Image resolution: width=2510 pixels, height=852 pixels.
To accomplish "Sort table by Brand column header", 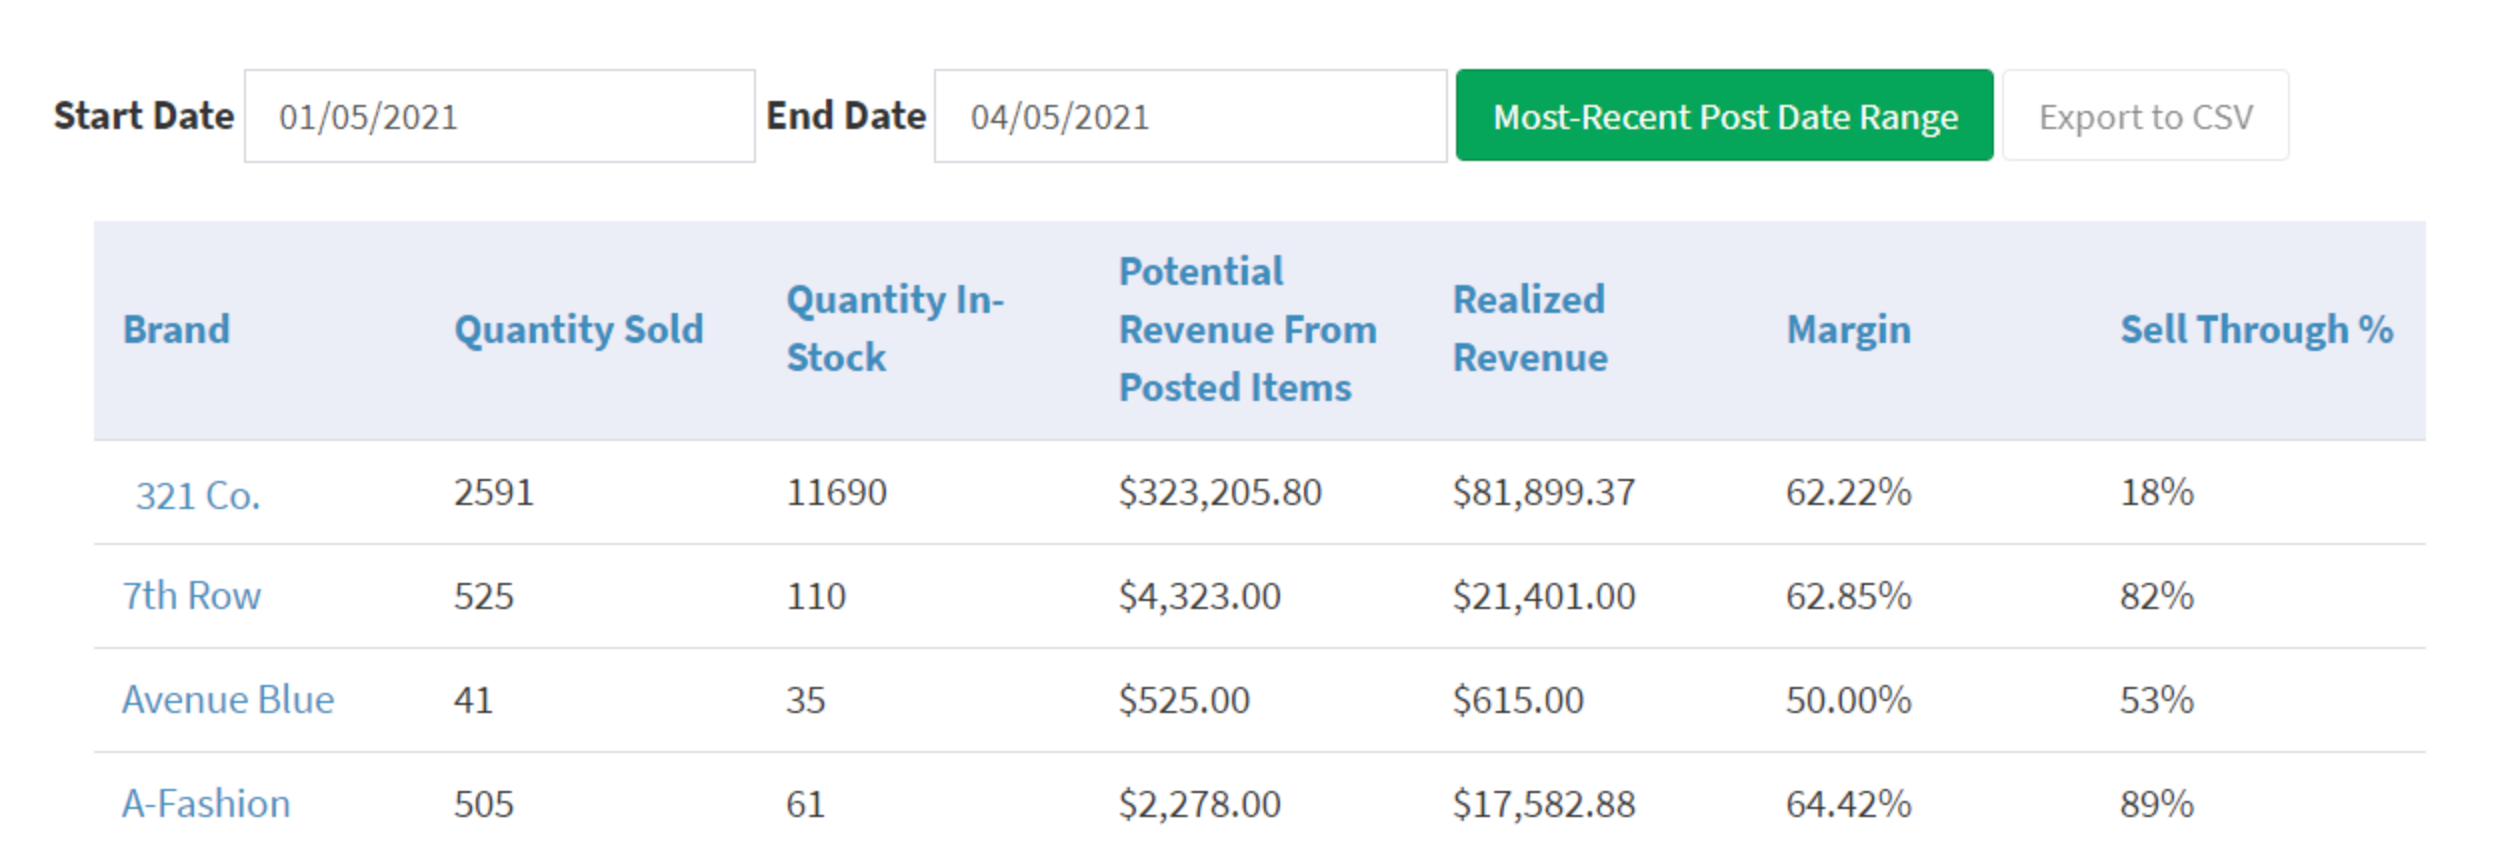I will click(176, 329).
